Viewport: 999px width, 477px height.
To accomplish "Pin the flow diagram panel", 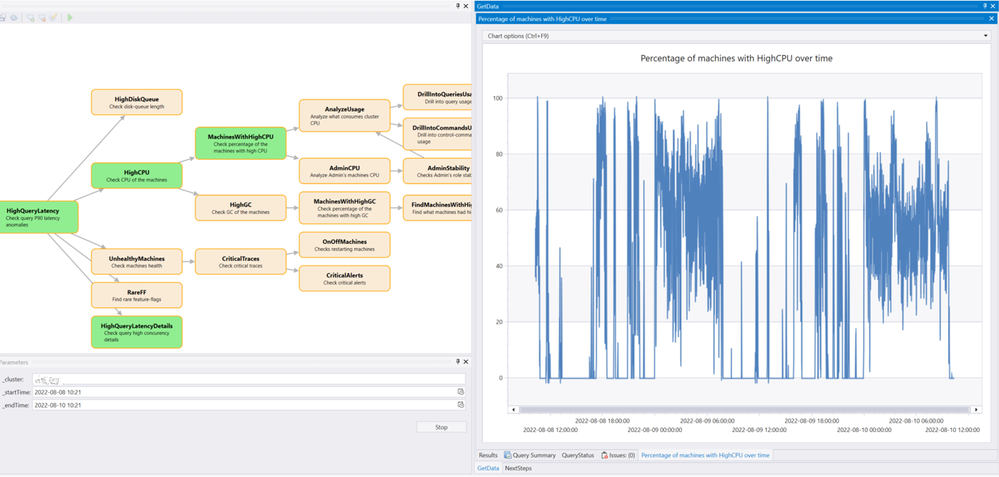I will click(x=457, y=5).
